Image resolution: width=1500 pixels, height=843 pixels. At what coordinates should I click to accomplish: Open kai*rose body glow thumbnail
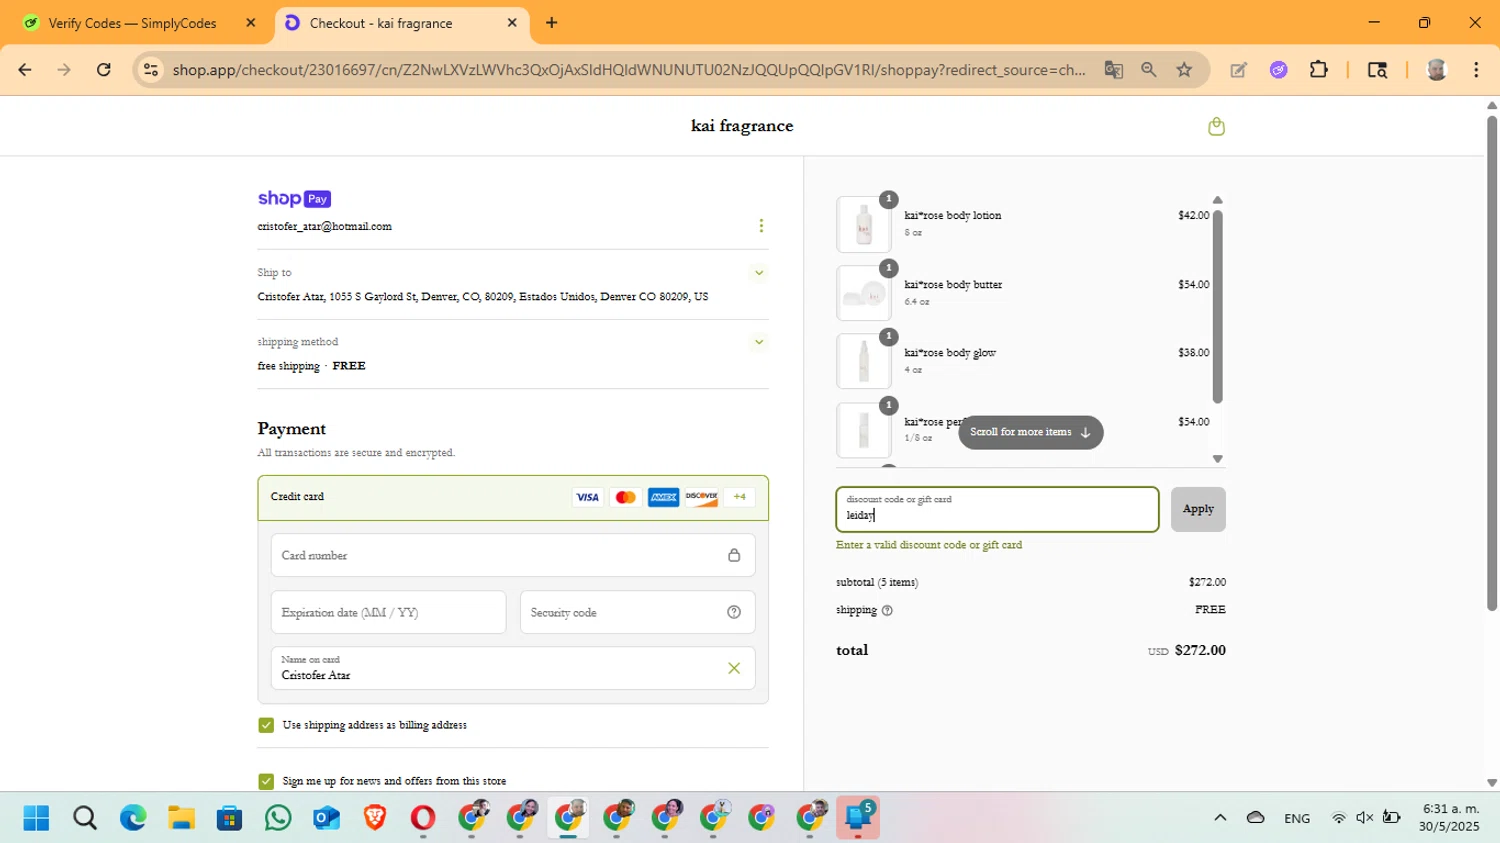(864, 361)
